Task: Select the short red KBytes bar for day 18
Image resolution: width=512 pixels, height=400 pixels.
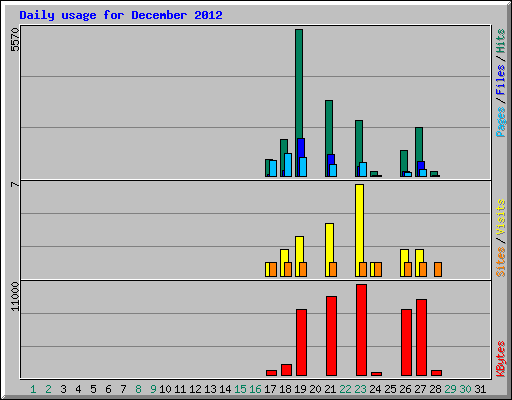Action: pos(286,370)
